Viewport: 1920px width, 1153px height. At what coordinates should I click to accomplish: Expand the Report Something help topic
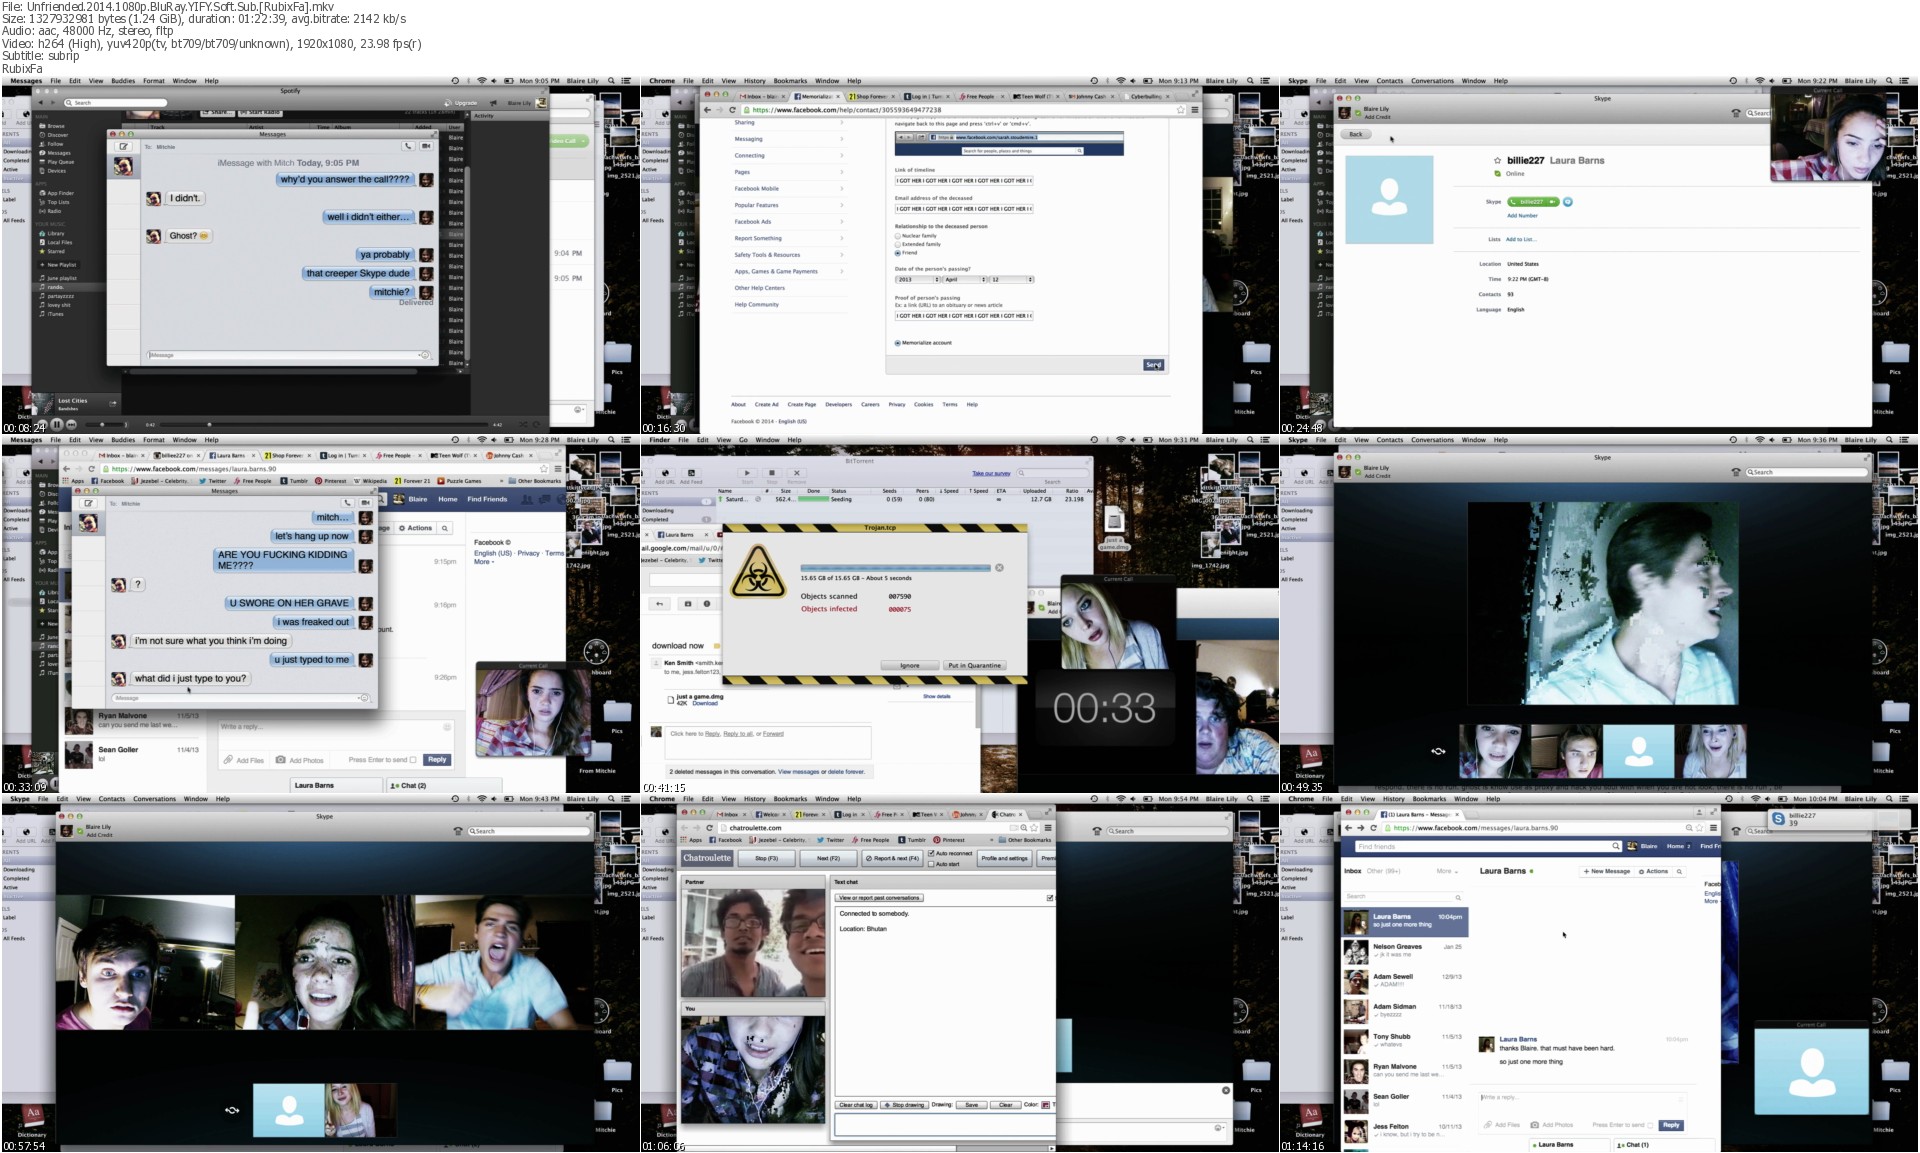coord(789,238)
